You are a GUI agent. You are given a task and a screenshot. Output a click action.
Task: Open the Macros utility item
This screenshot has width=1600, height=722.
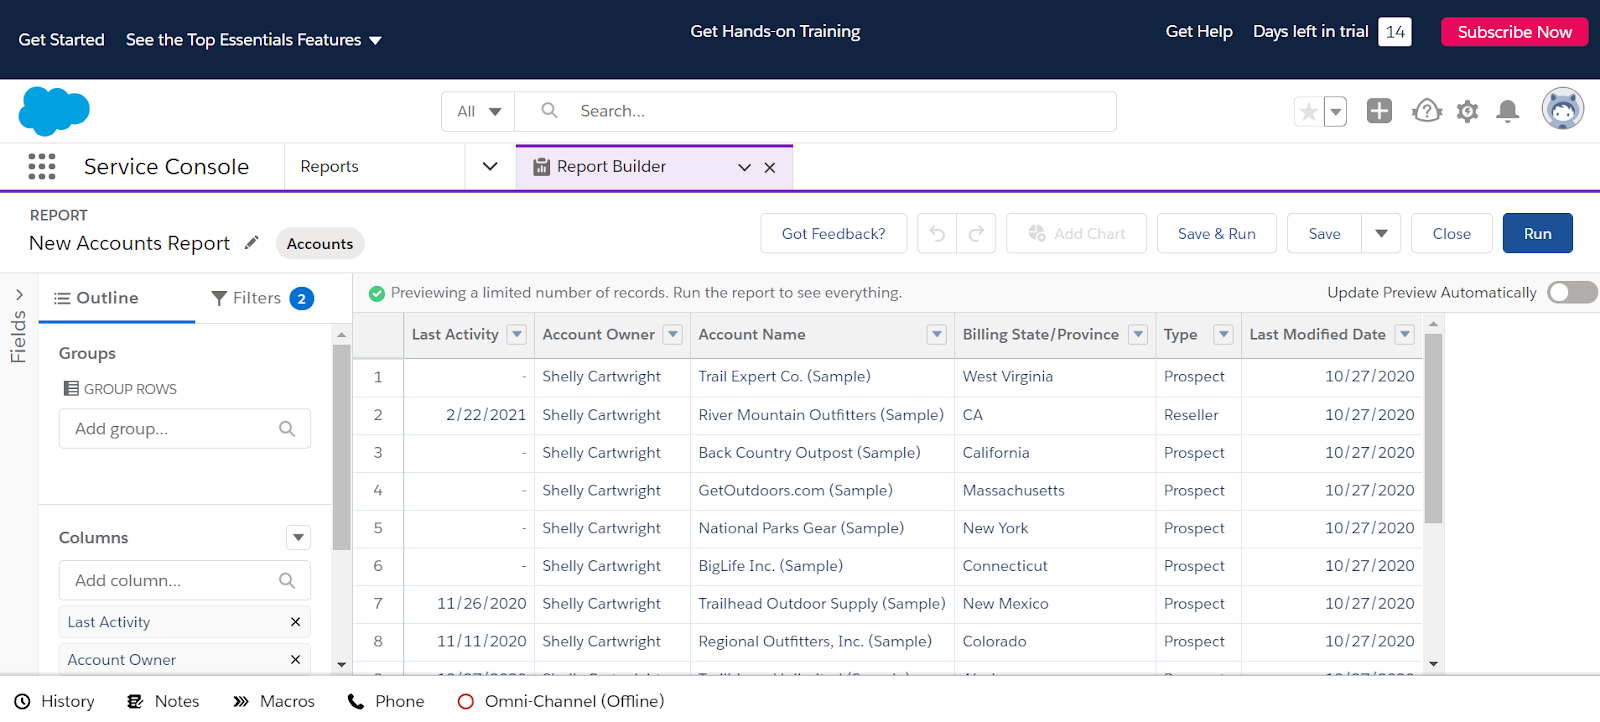[x=274, y=701]
